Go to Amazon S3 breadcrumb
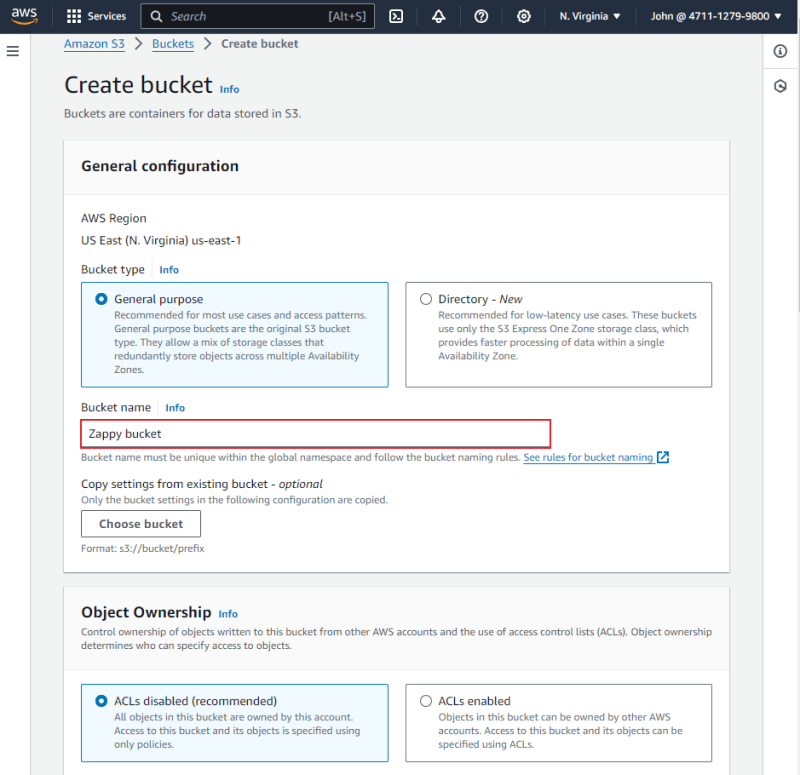The width and height of the screenshot is (800, 775). pyautogui.click(x=94, y=44)
